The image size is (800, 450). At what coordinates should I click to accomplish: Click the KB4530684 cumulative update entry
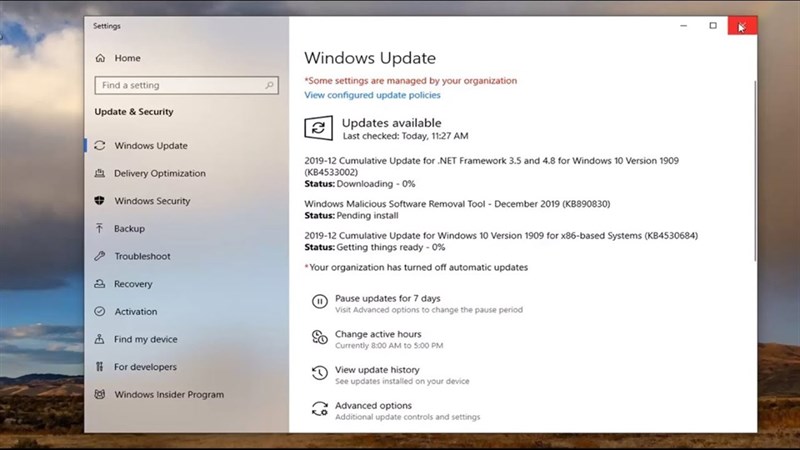click(501, 235)
